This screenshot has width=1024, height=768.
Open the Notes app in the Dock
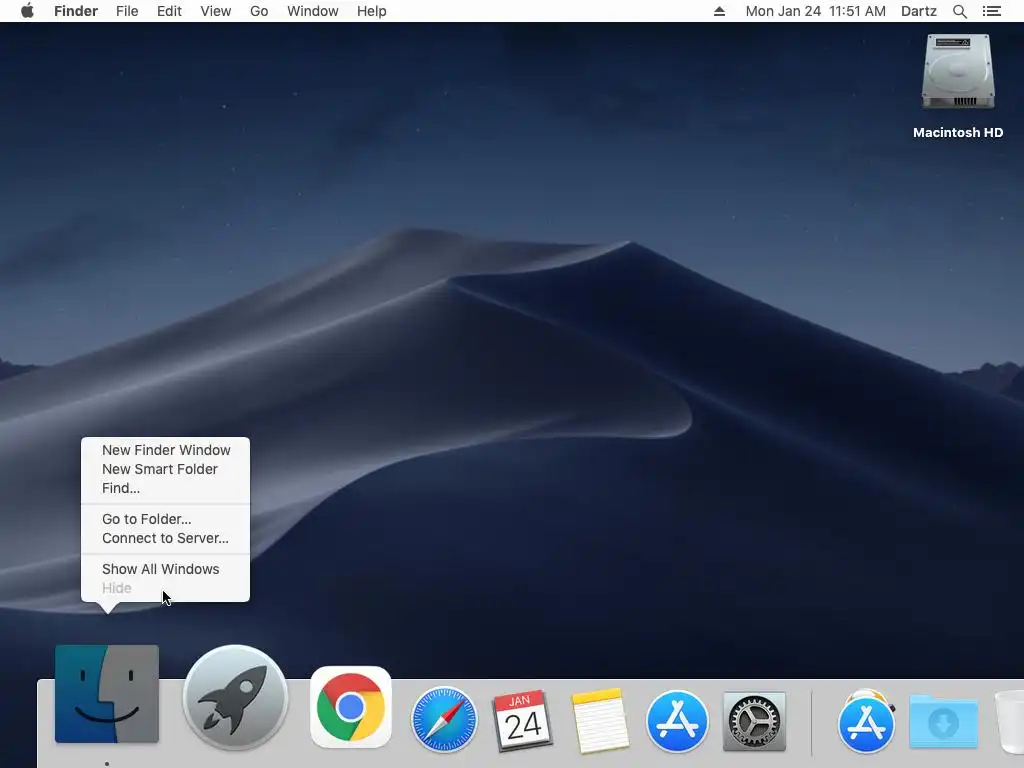600,720
